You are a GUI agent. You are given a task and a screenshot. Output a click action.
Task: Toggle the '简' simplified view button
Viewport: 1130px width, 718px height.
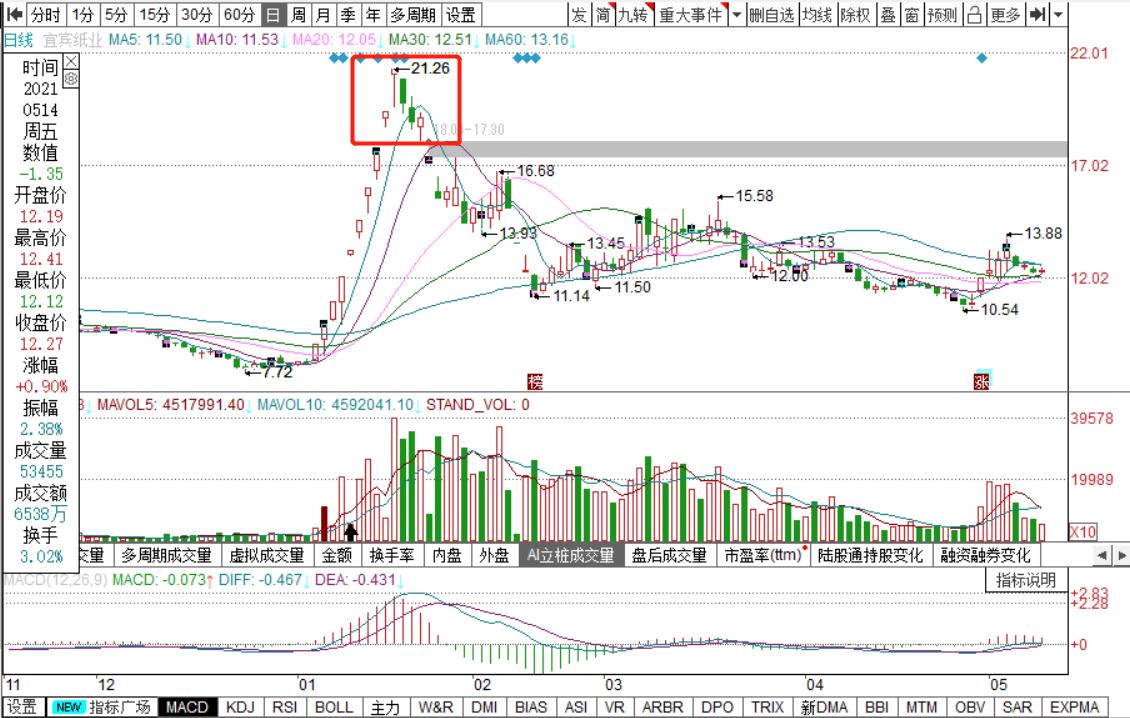[602, 14]
